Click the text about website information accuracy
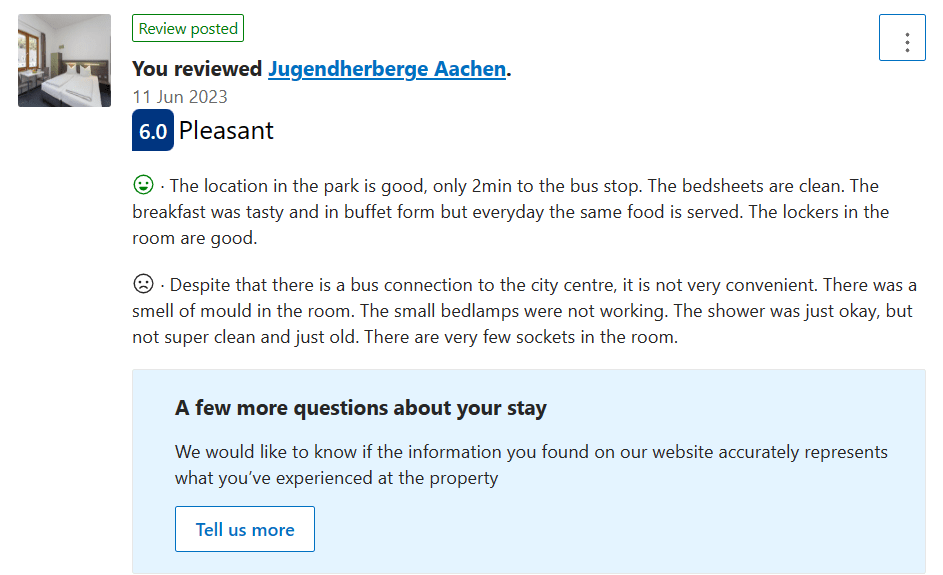943x575 pixels. click(x=531, y=452)
